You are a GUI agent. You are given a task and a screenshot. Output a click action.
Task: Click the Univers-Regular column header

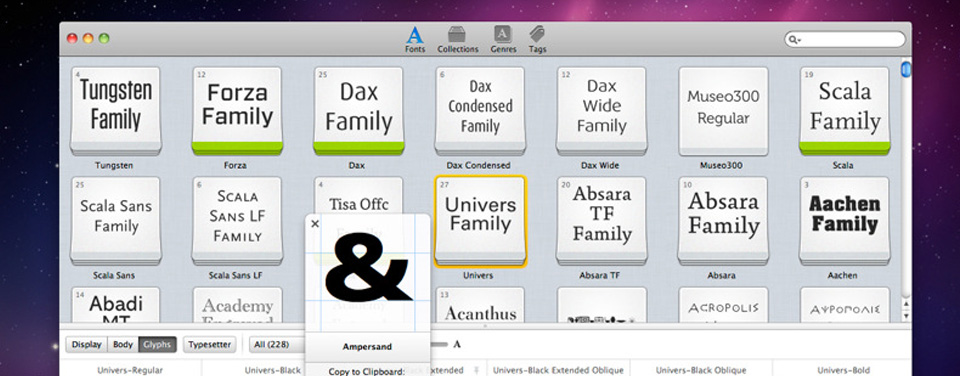pyautogui.click(x=130, y=370)
